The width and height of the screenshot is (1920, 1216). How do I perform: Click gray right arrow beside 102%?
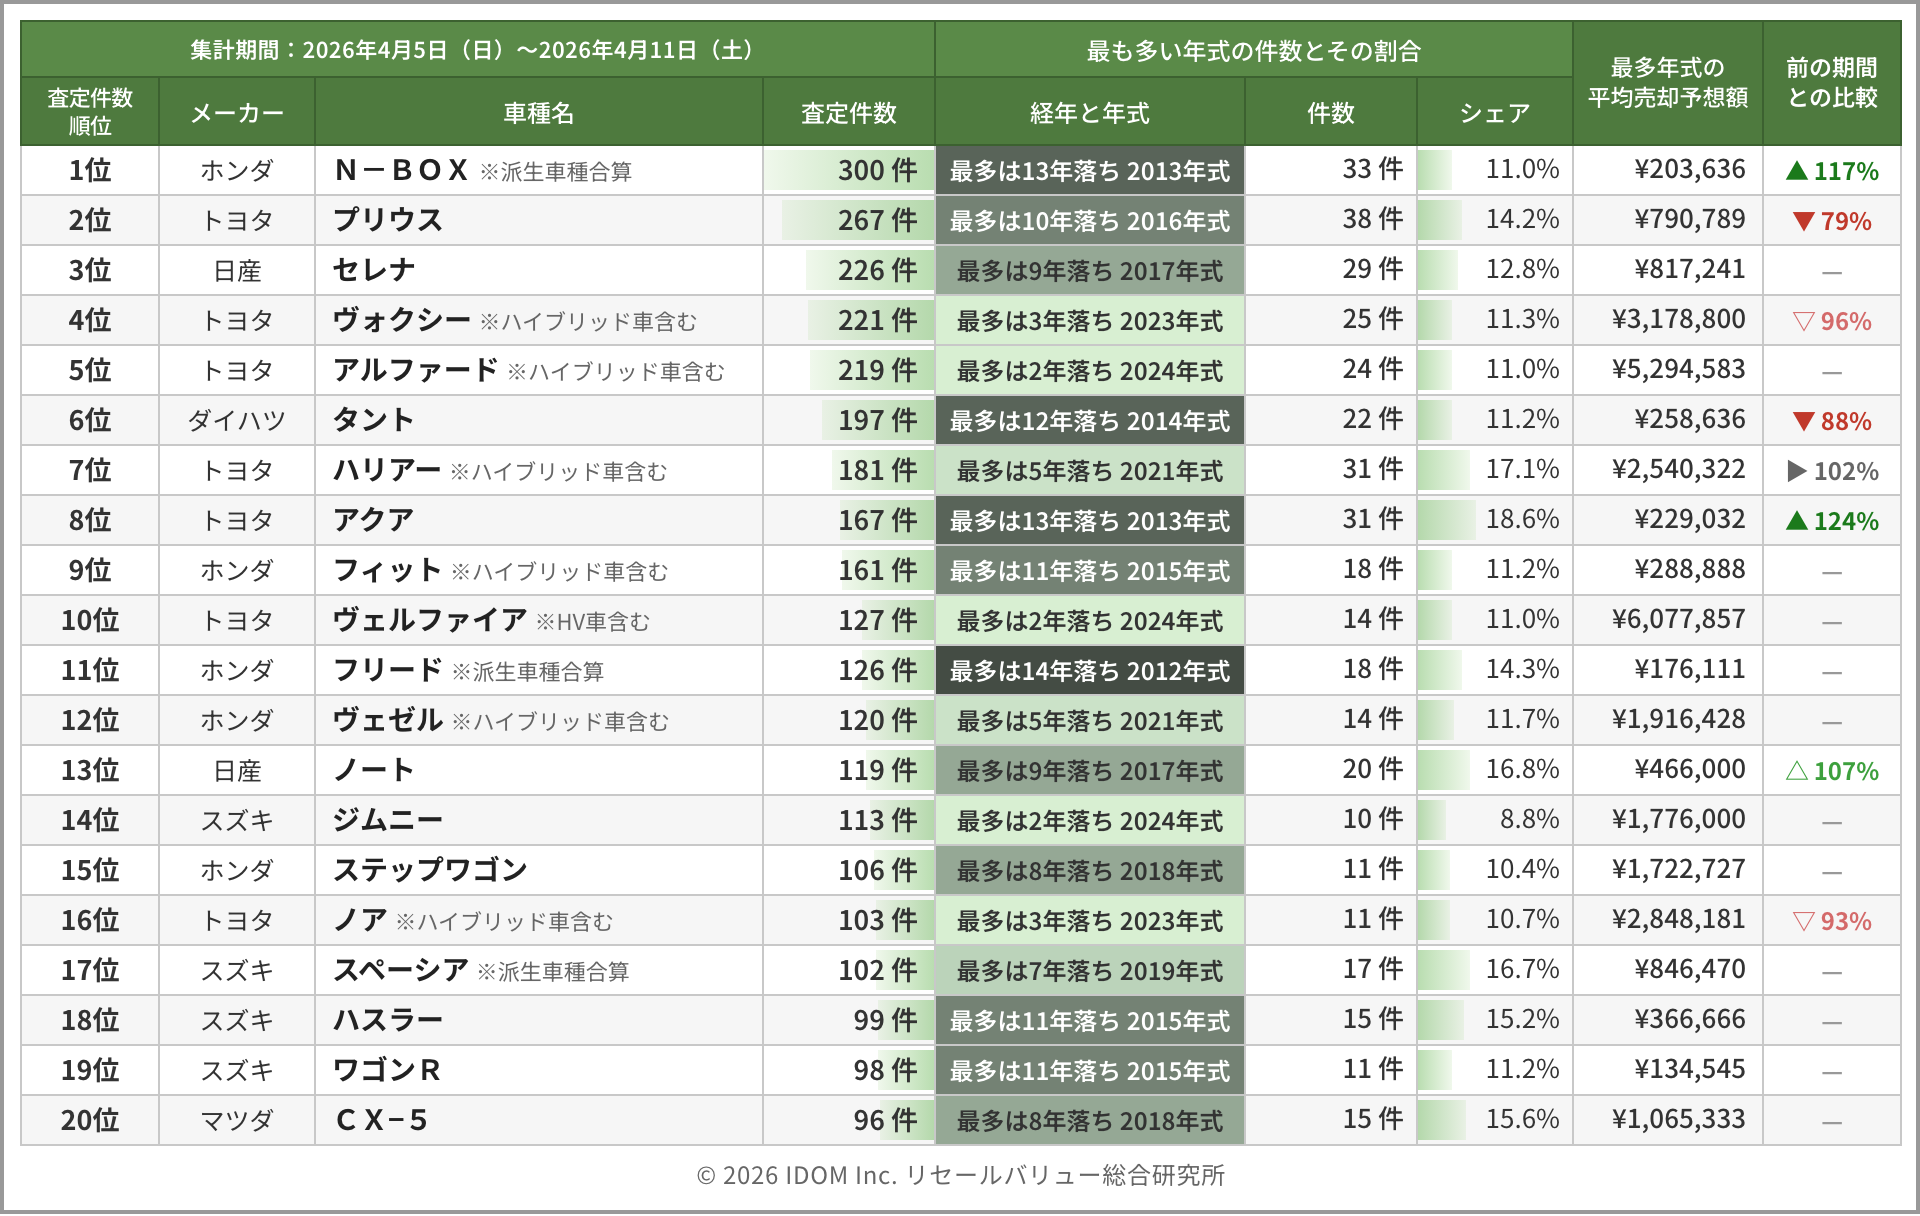pos(1797,471)
